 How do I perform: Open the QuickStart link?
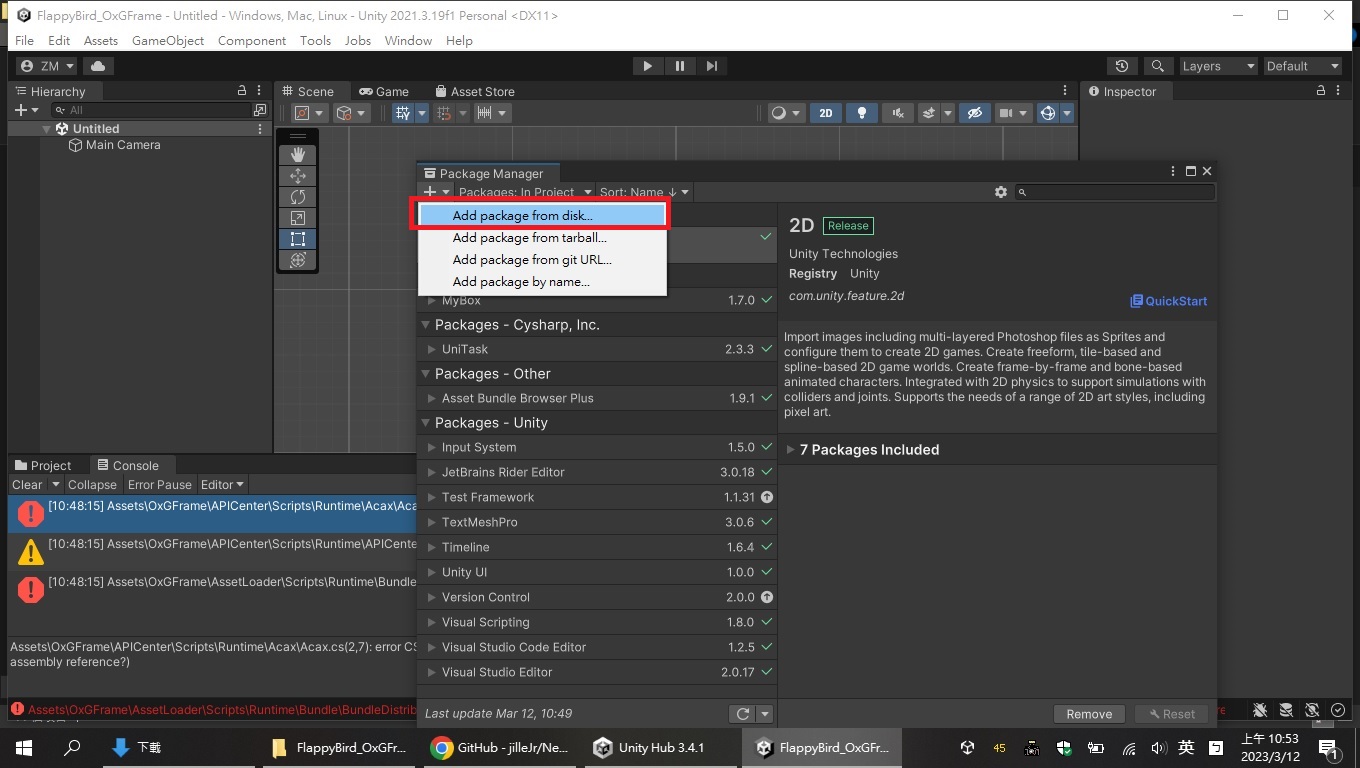tap(1168, 301)
